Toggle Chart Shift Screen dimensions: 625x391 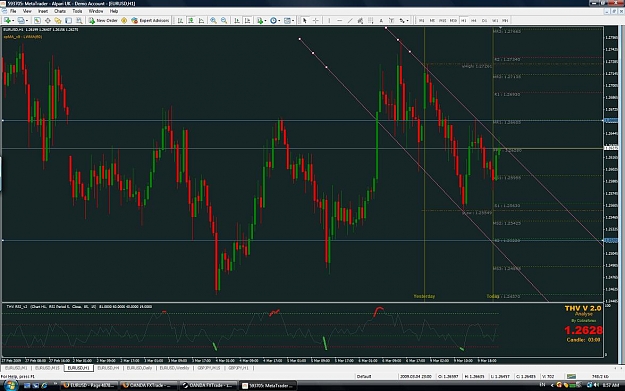tap(247, 20)
